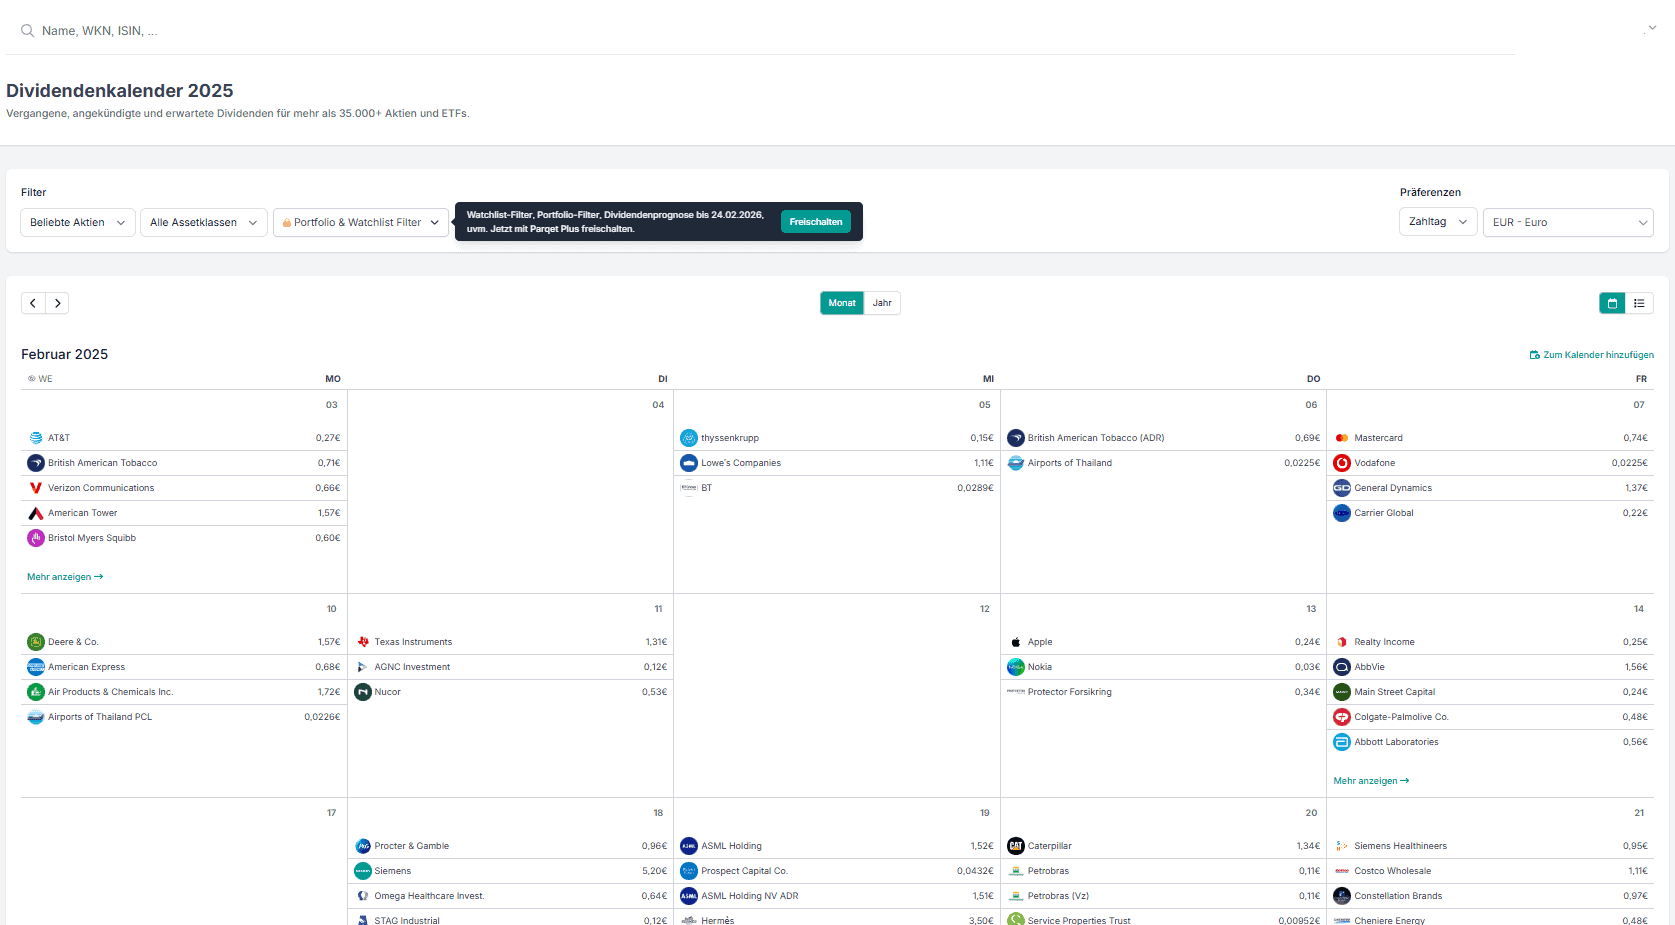
Task: Open the Prospect Capital Co. entry
Action: click(x=837, y=871)
